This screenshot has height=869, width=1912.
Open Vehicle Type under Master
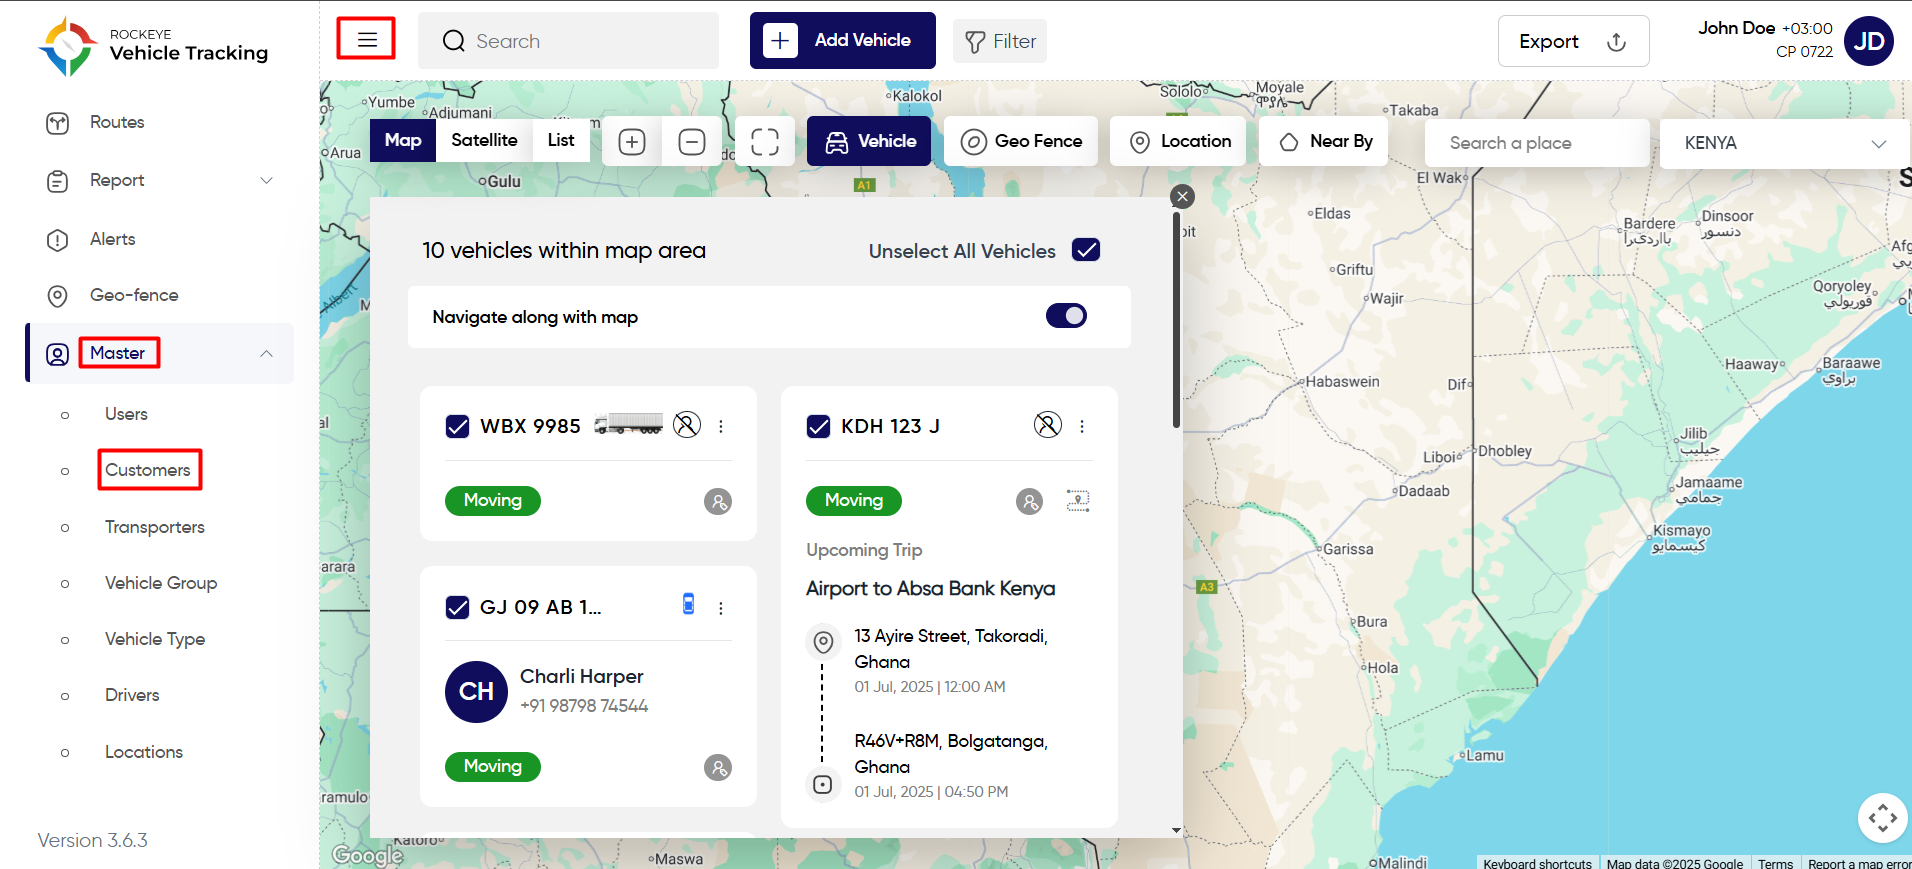(x=155, y=639)
